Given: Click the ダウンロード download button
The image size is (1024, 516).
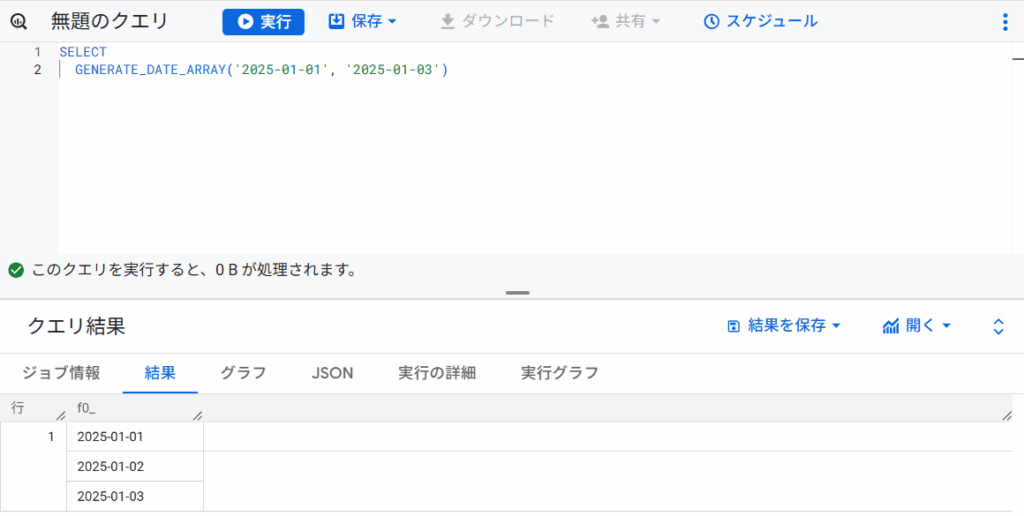Looking at the screenshot, I should 497,22.
